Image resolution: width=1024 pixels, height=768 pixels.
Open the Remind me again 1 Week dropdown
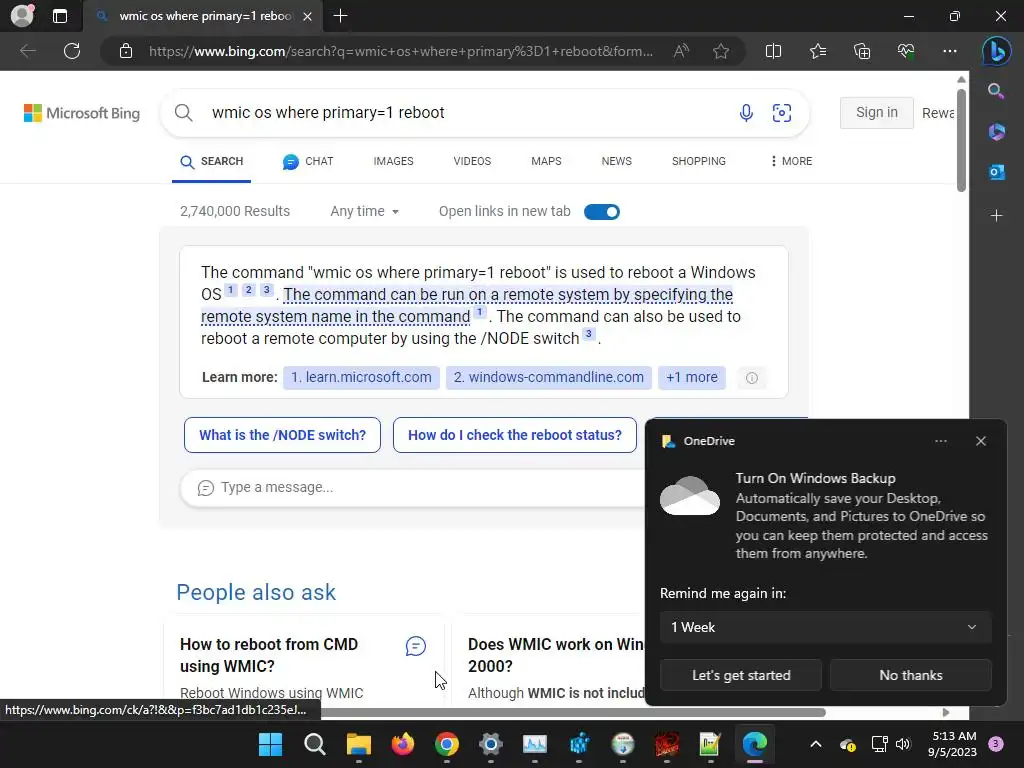coord(825,627)
